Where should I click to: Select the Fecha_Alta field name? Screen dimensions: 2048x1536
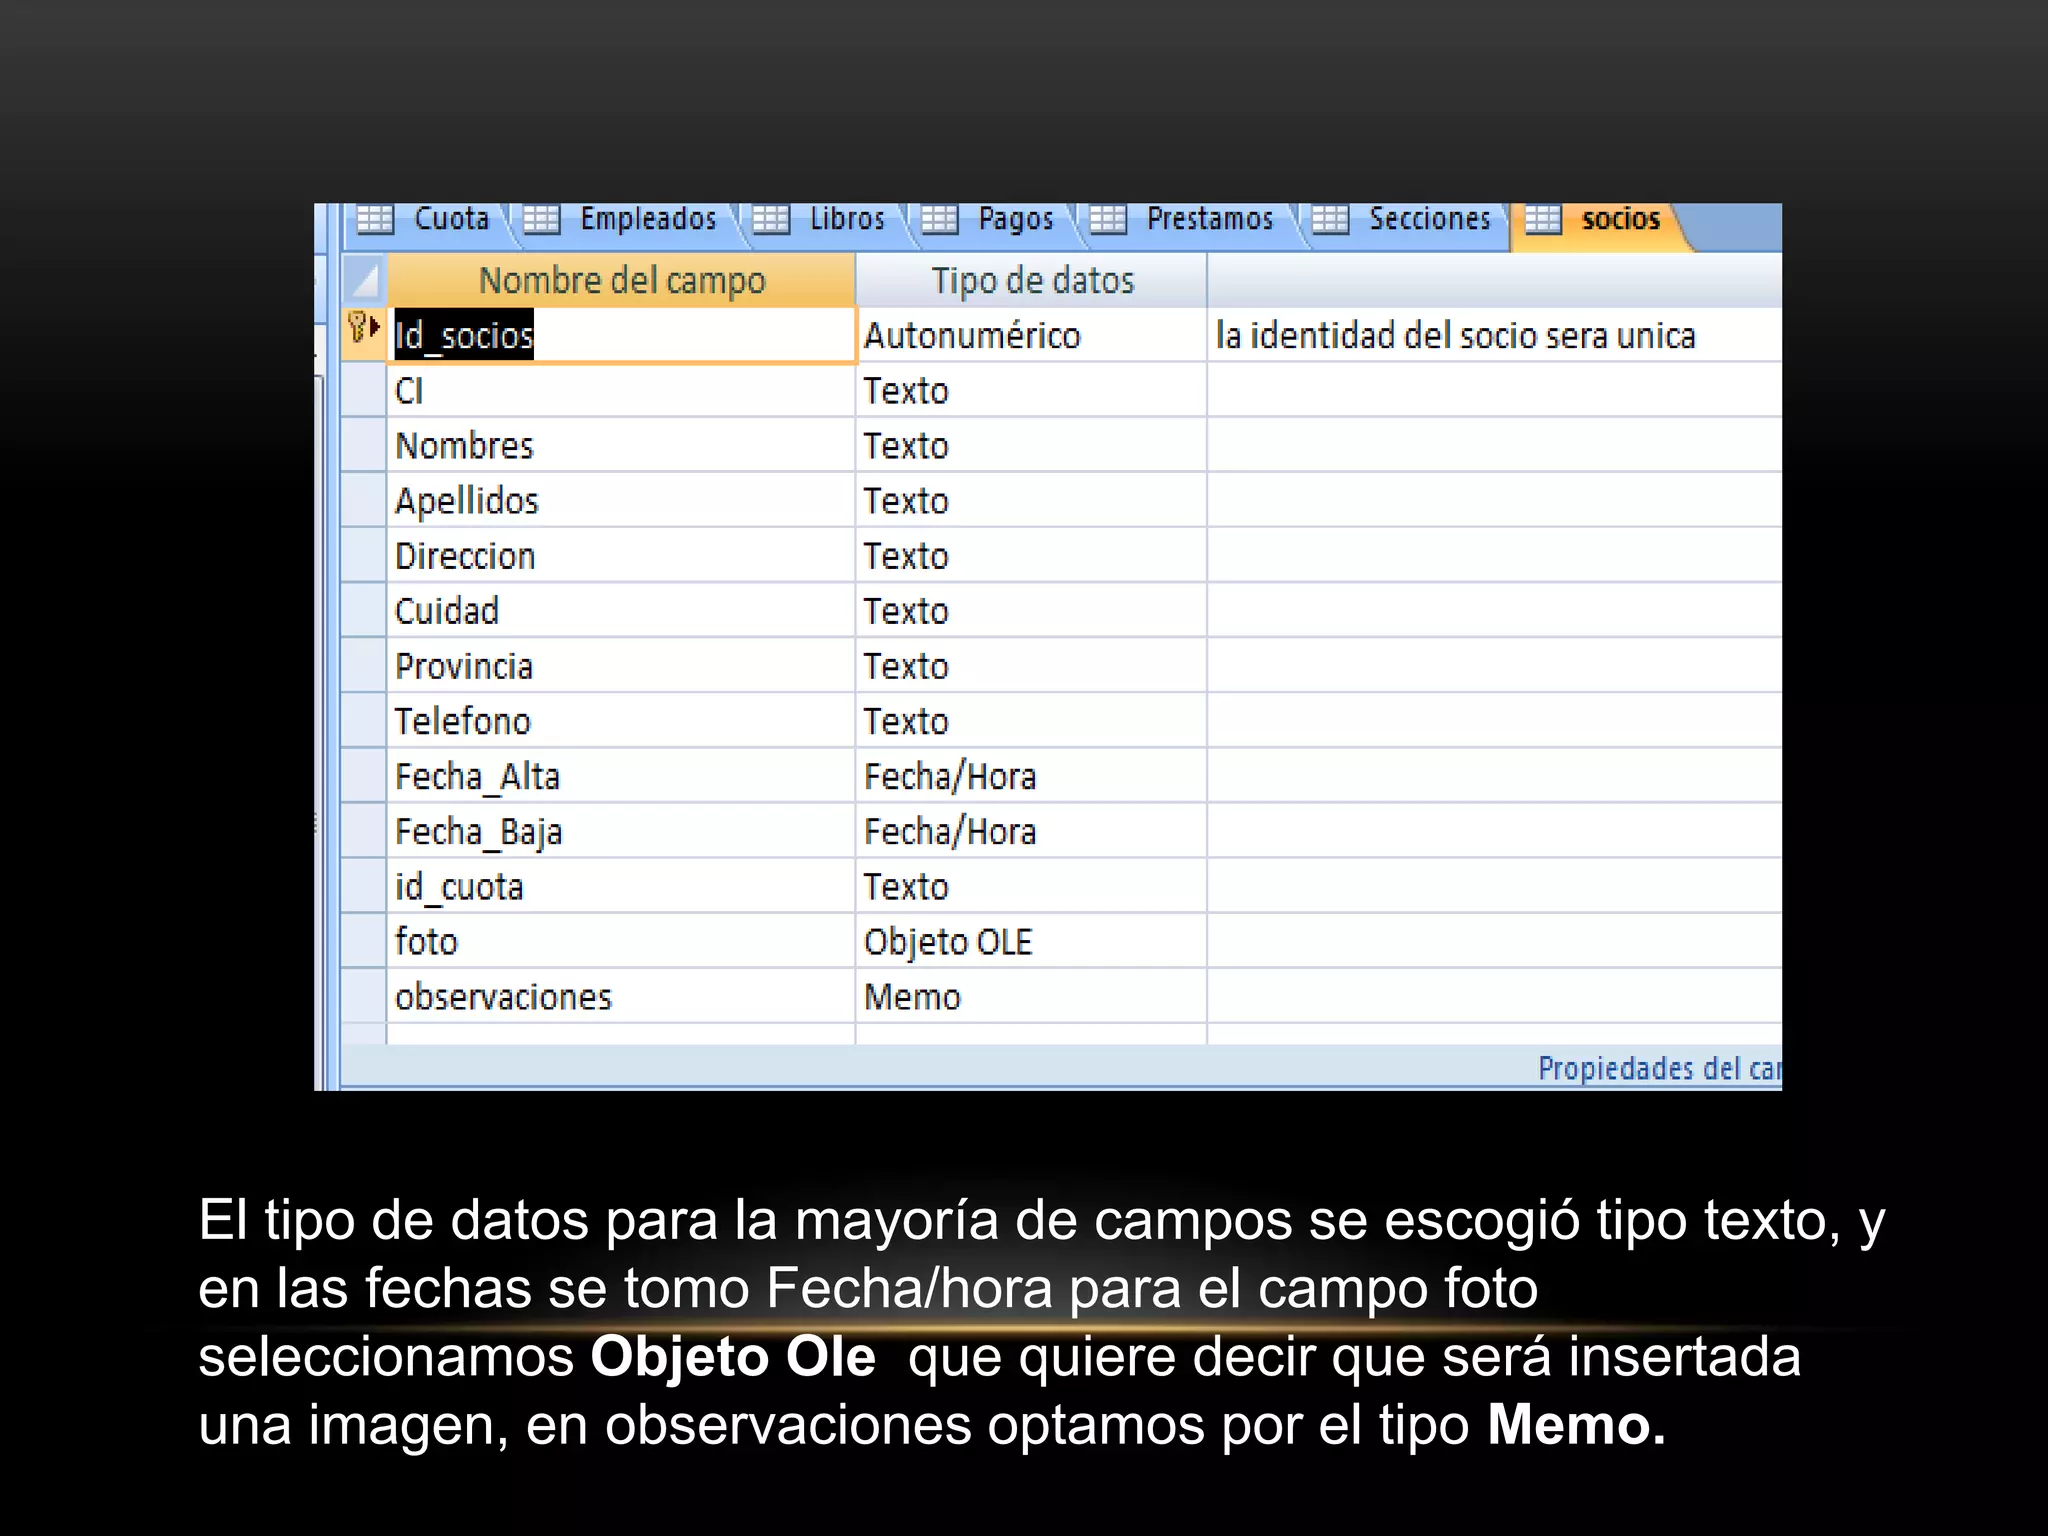pos(621,775)
